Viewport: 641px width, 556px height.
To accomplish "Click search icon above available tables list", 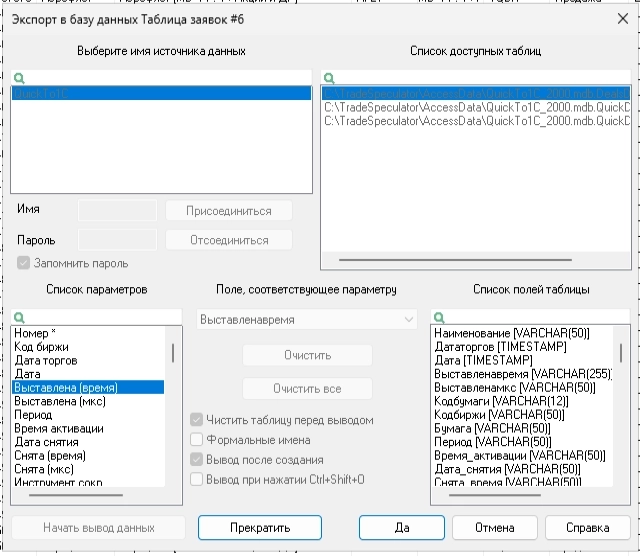I will (x=328, y=77).
